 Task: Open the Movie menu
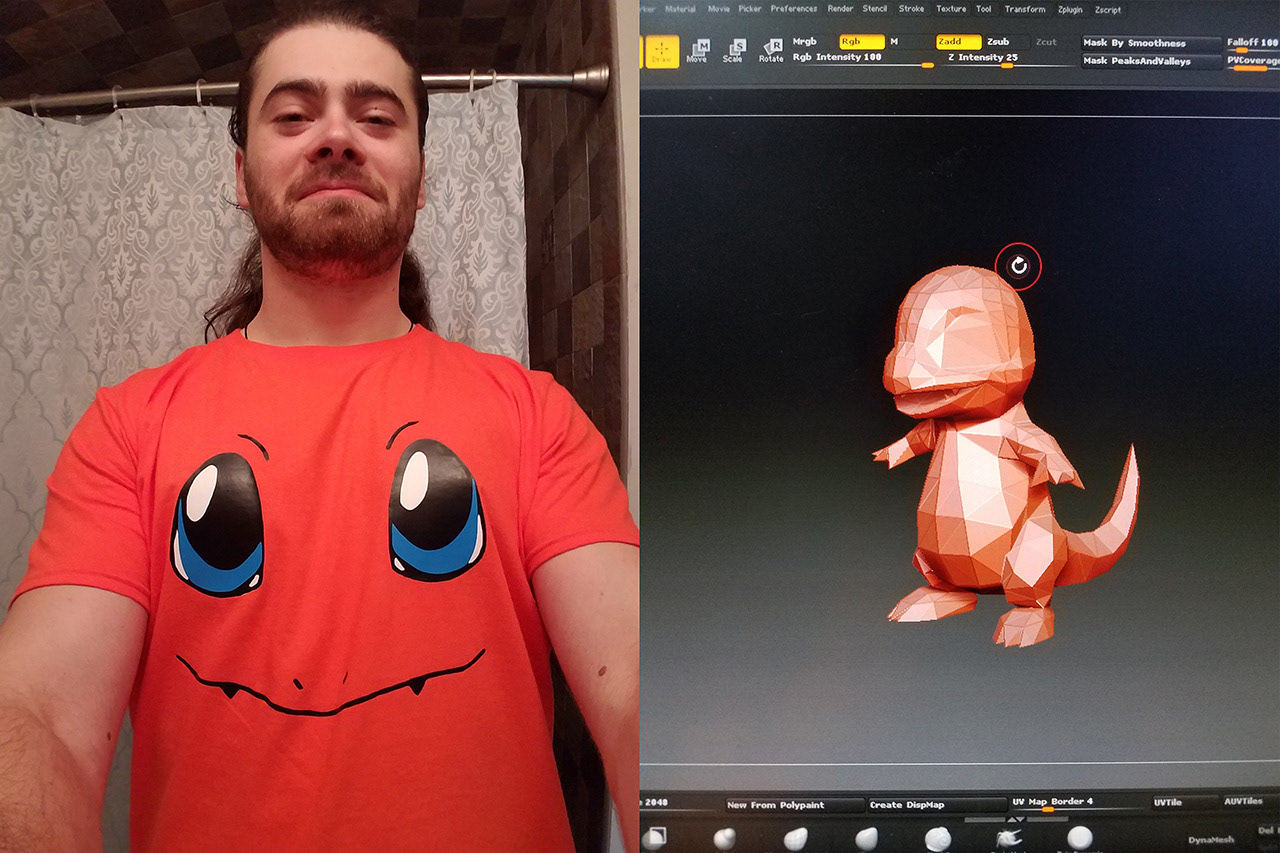719,9
